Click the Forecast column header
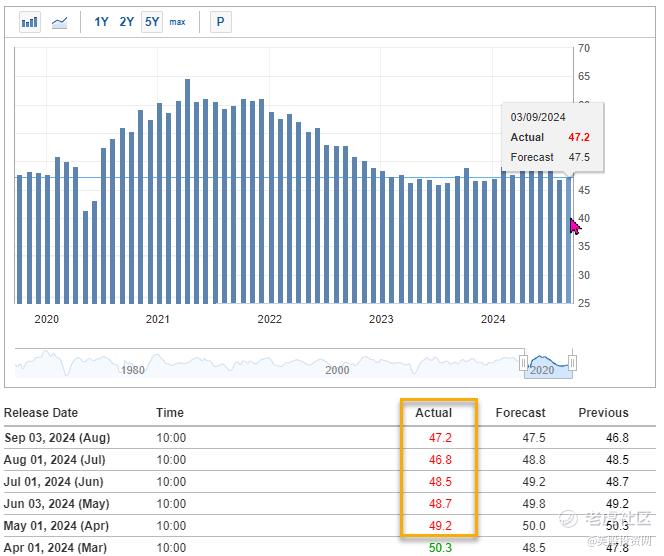Screen dimensions: 664x556 [x=520, y=413]
